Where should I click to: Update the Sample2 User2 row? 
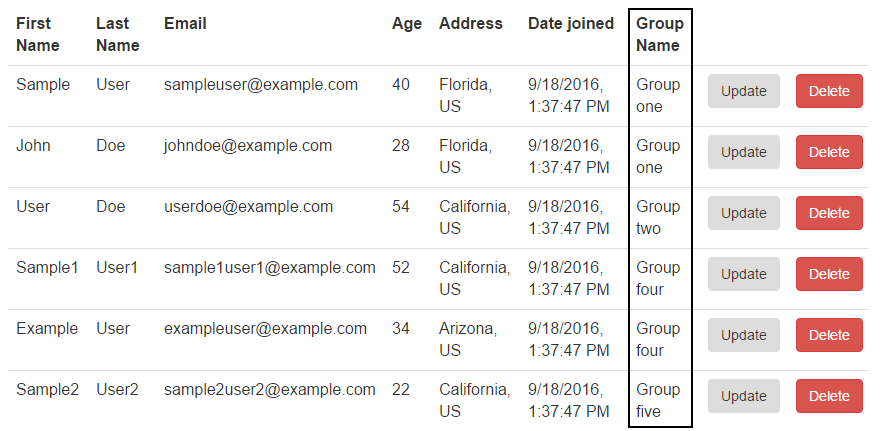[x=743, y=396]
